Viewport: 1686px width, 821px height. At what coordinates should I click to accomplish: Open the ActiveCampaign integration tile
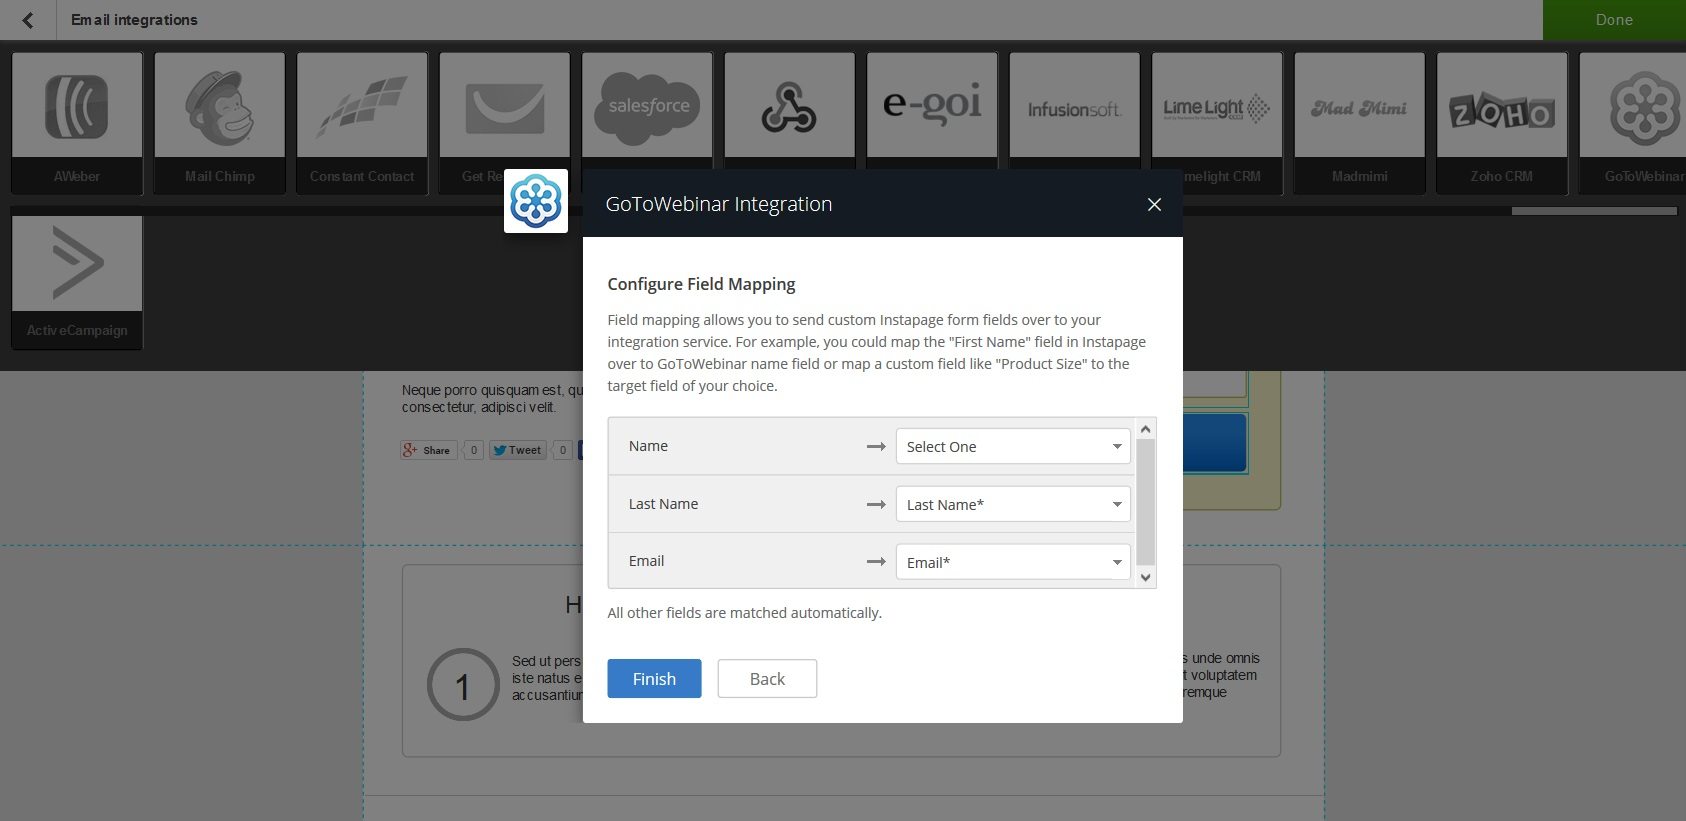tap(77, 282)
